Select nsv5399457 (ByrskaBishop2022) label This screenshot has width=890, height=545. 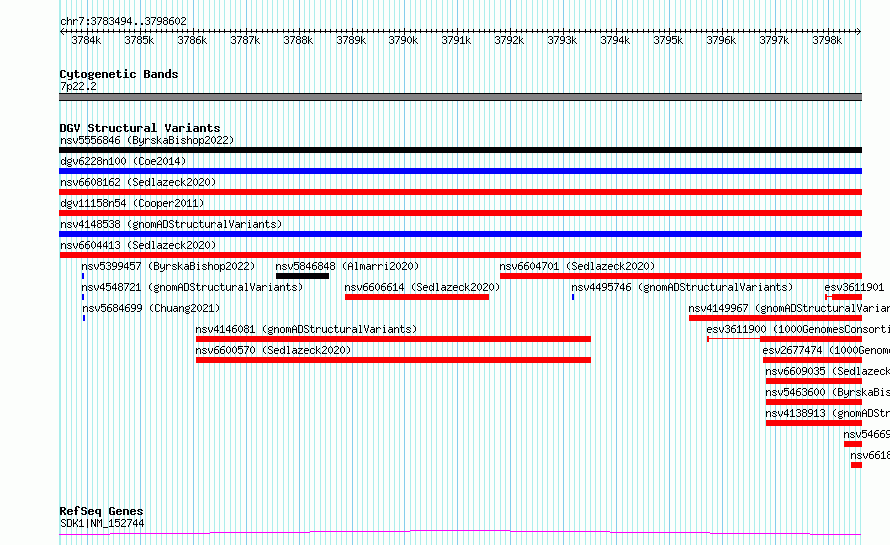(x=168, y=266)
